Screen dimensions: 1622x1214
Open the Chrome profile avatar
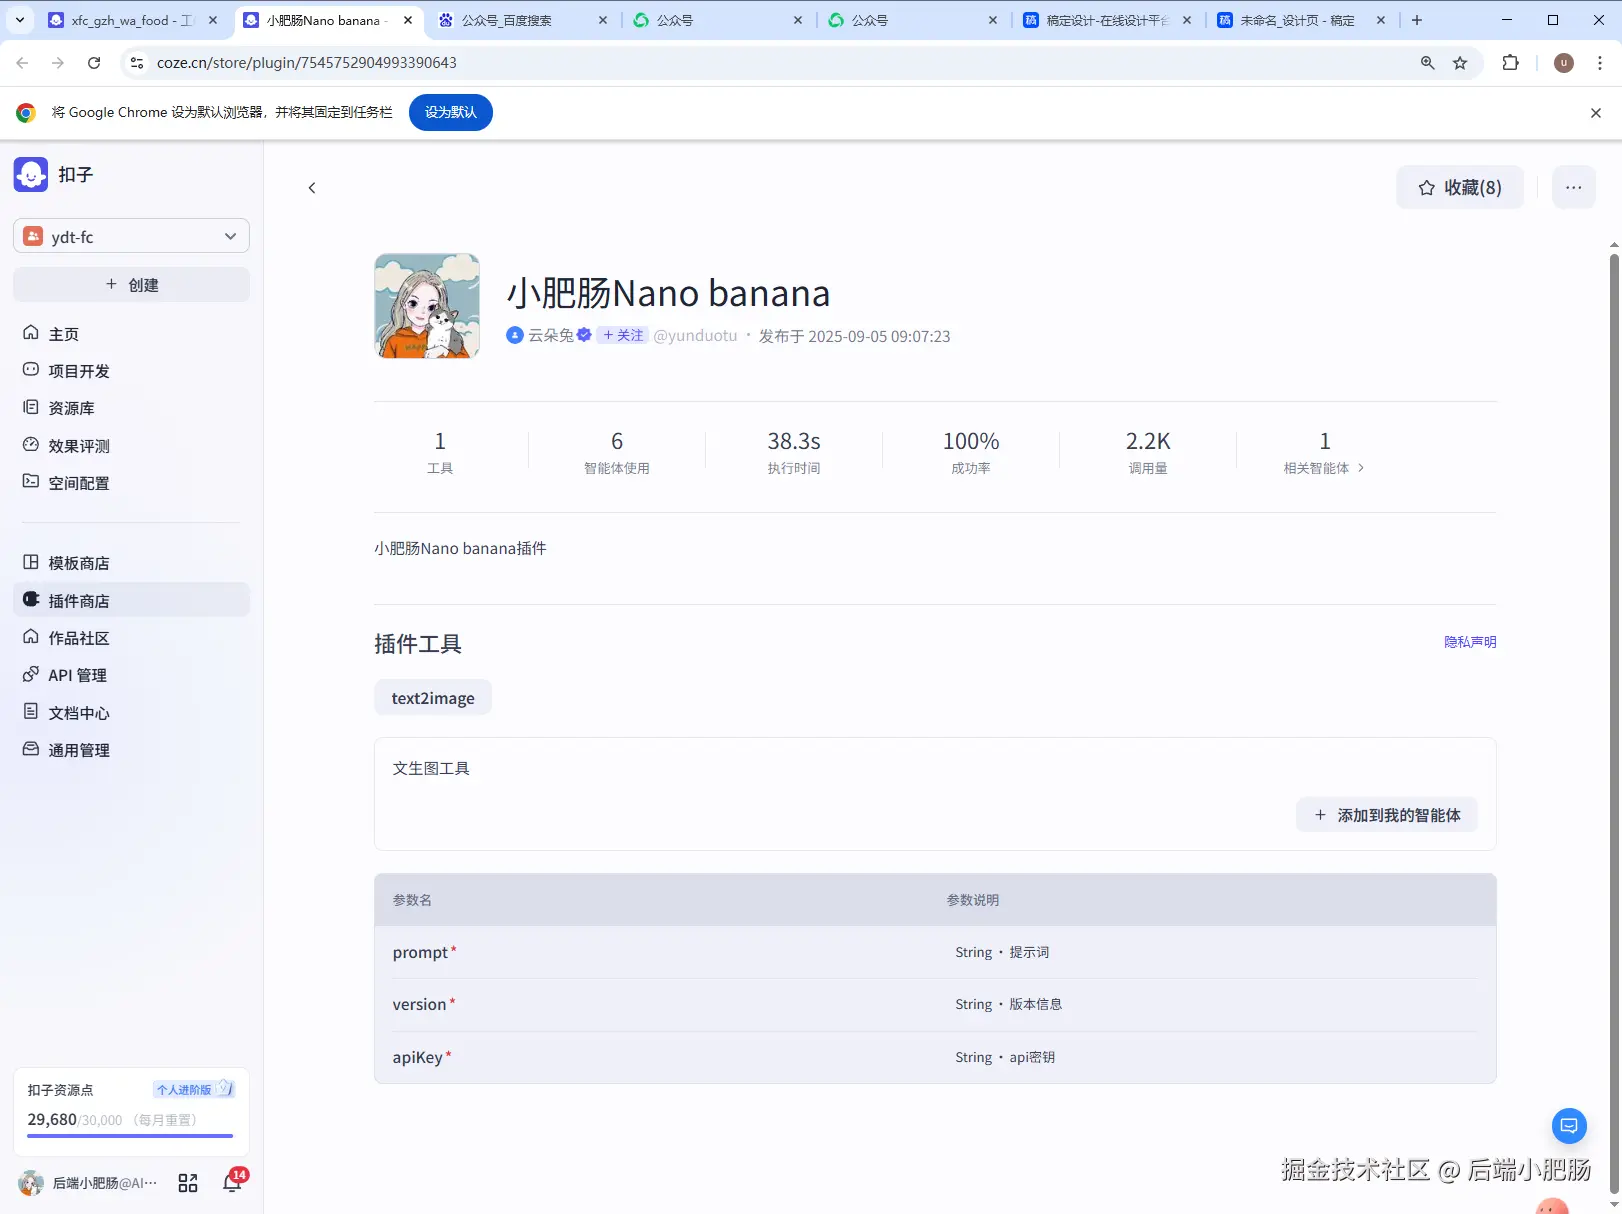pos(1564,63)
